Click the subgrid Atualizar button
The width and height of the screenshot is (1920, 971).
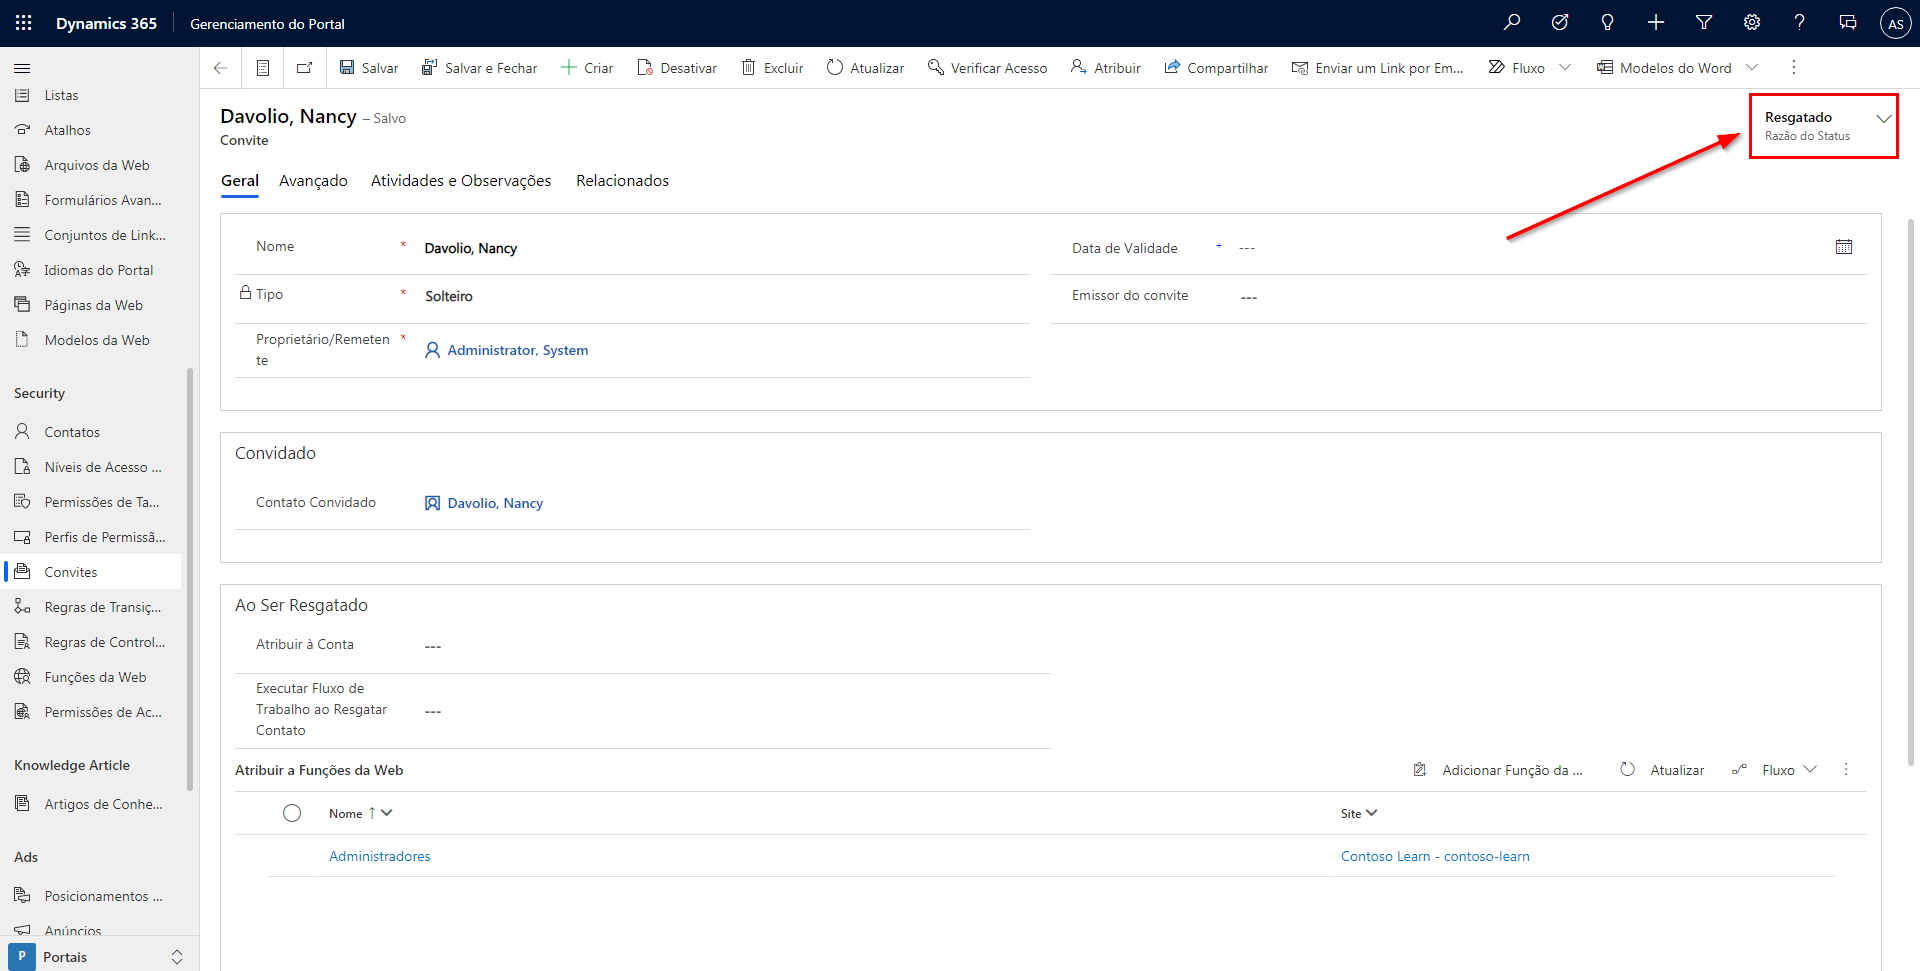1662,770
